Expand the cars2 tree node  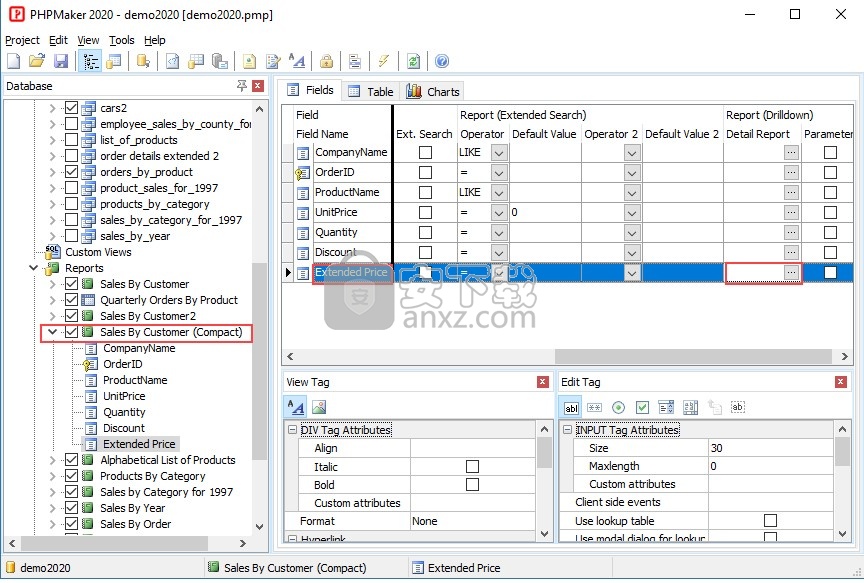pyautogui.click(x=52, y=108)
